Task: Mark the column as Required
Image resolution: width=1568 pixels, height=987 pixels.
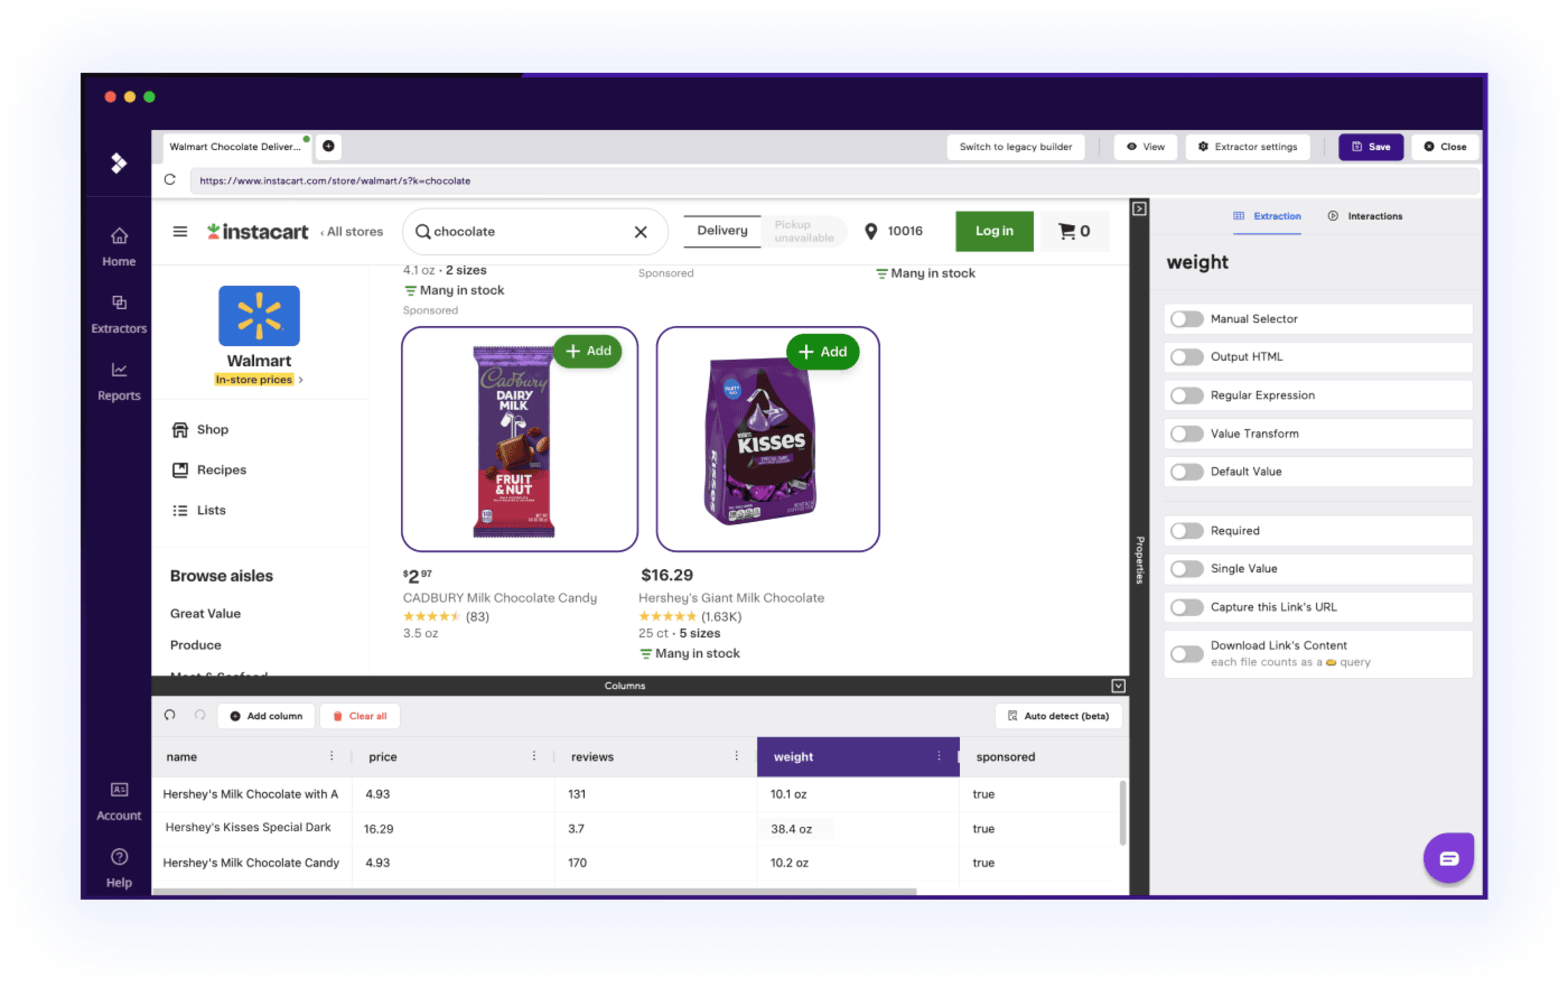Action: [x=1187, y=531]
